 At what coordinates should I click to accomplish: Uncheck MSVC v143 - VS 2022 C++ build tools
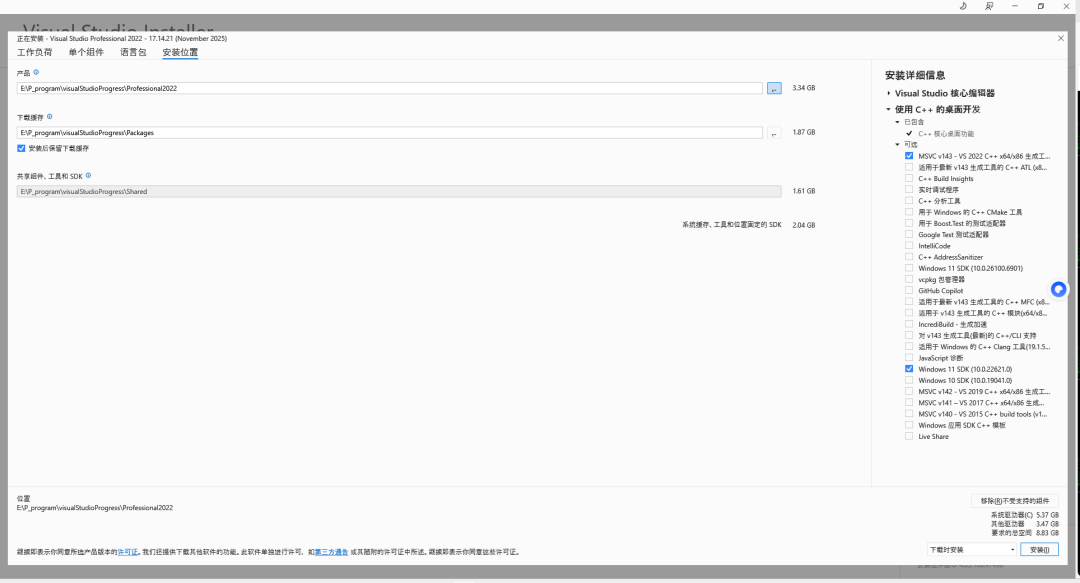click(x=909, y=156)
